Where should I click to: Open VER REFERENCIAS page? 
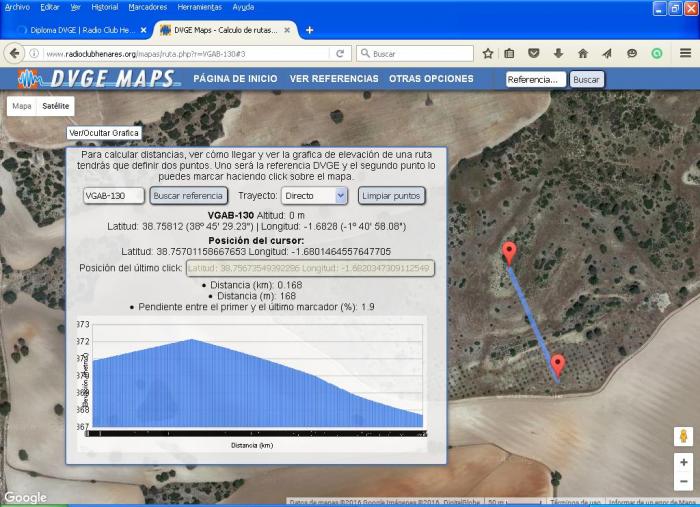[334, 79]
